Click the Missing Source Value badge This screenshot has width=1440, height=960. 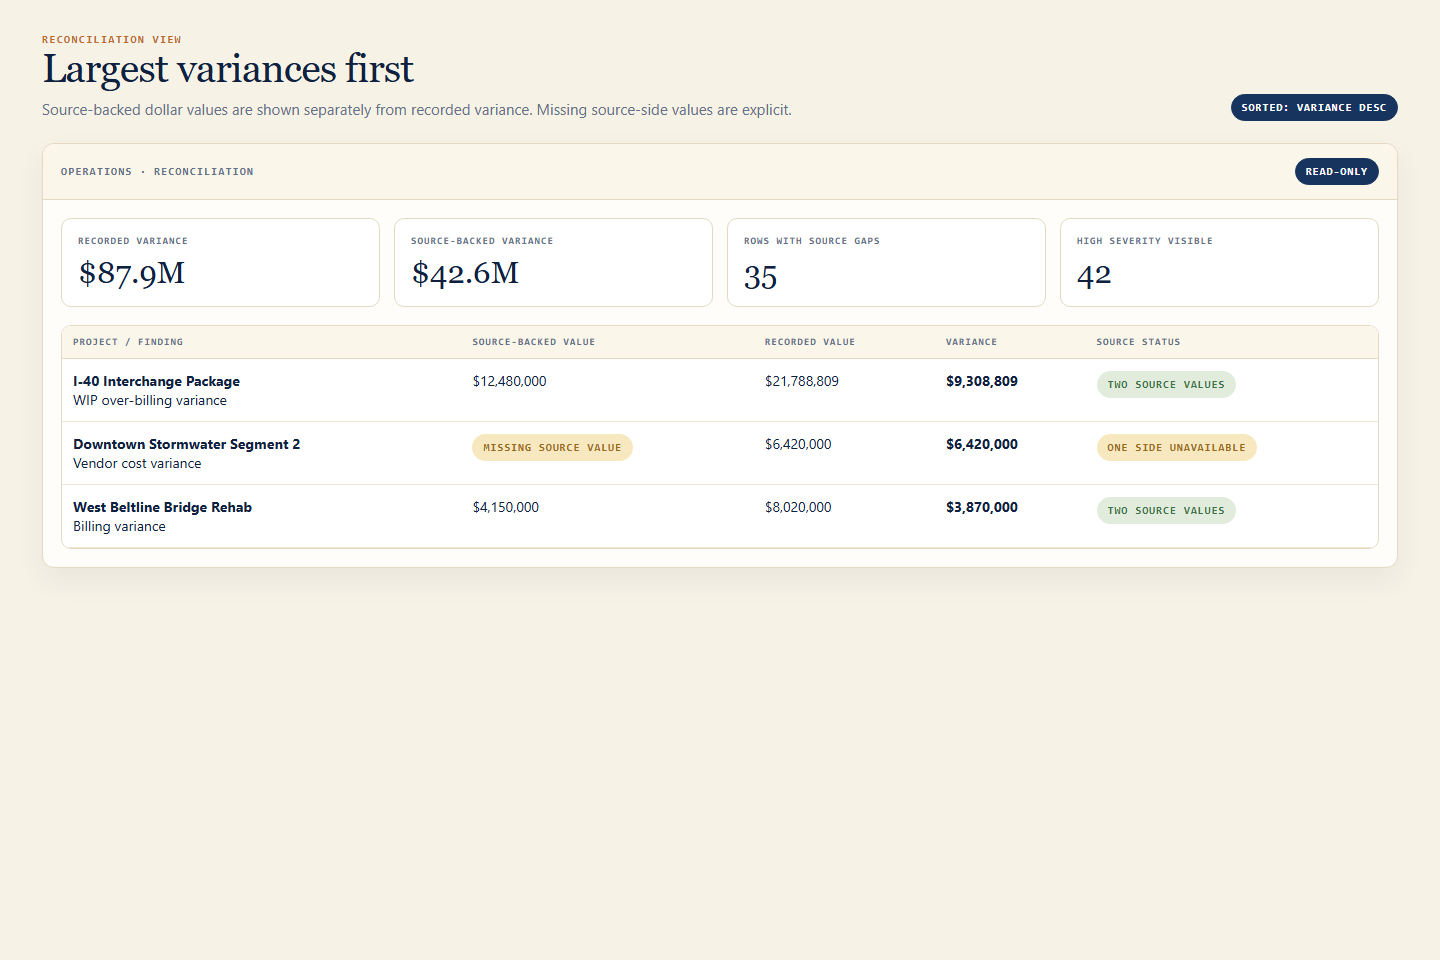[x=552, y=448]
